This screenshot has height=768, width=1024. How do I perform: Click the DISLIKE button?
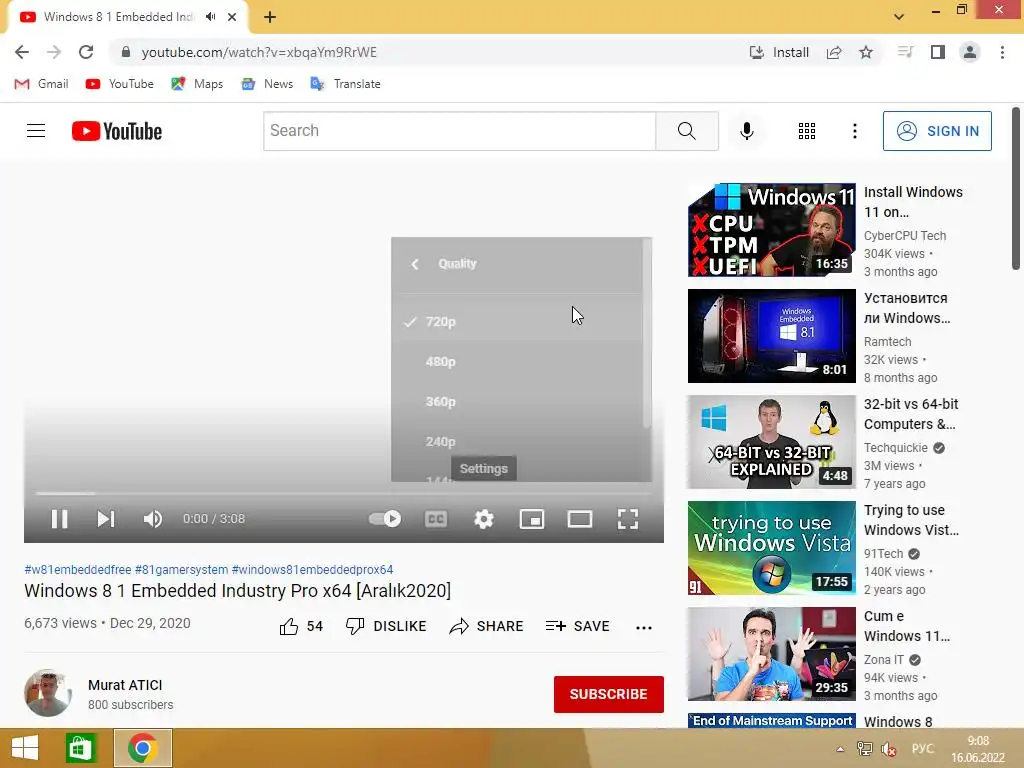[x=386, y=626]
